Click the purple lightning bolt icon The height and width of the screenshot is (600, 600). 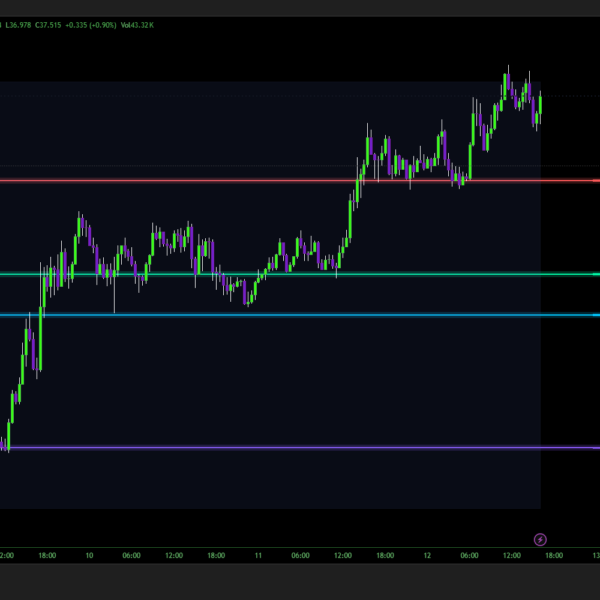541,539
